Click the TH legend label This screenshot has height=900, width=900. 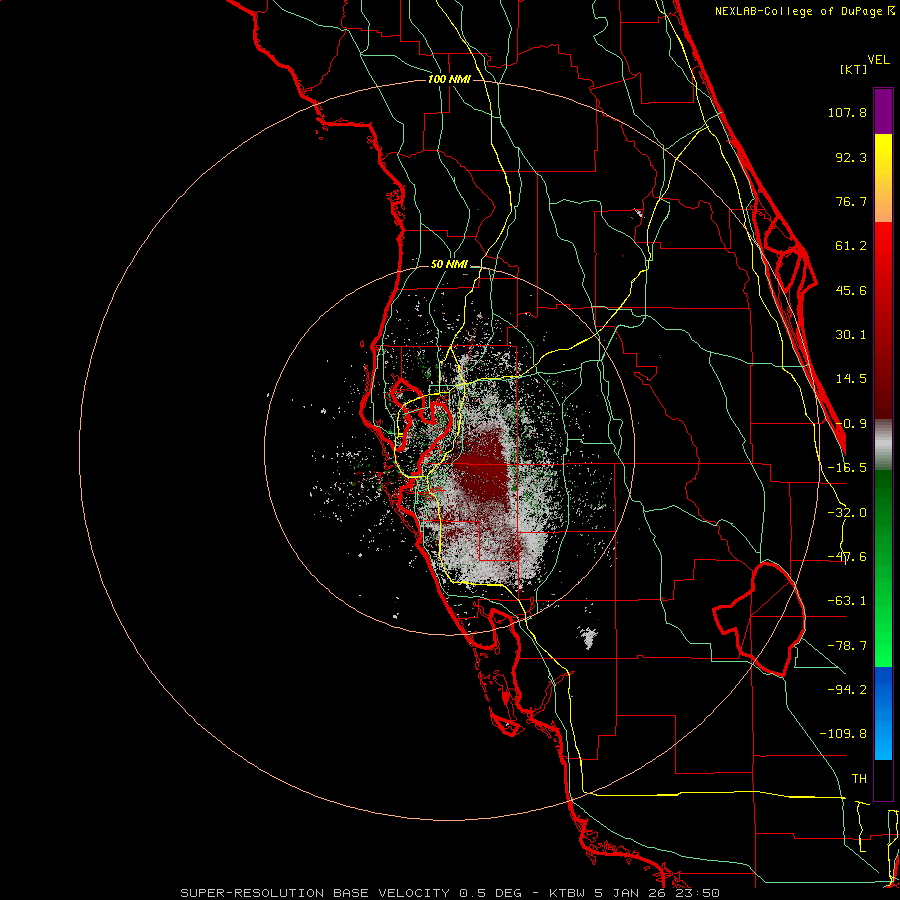pos(859,778)
